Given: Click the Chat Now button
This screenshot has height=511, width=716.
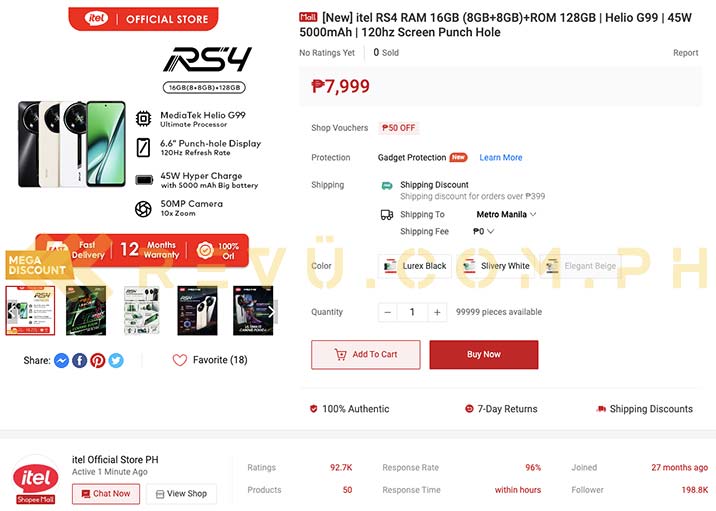Looking at the screenshot, I should click(106, 494).
